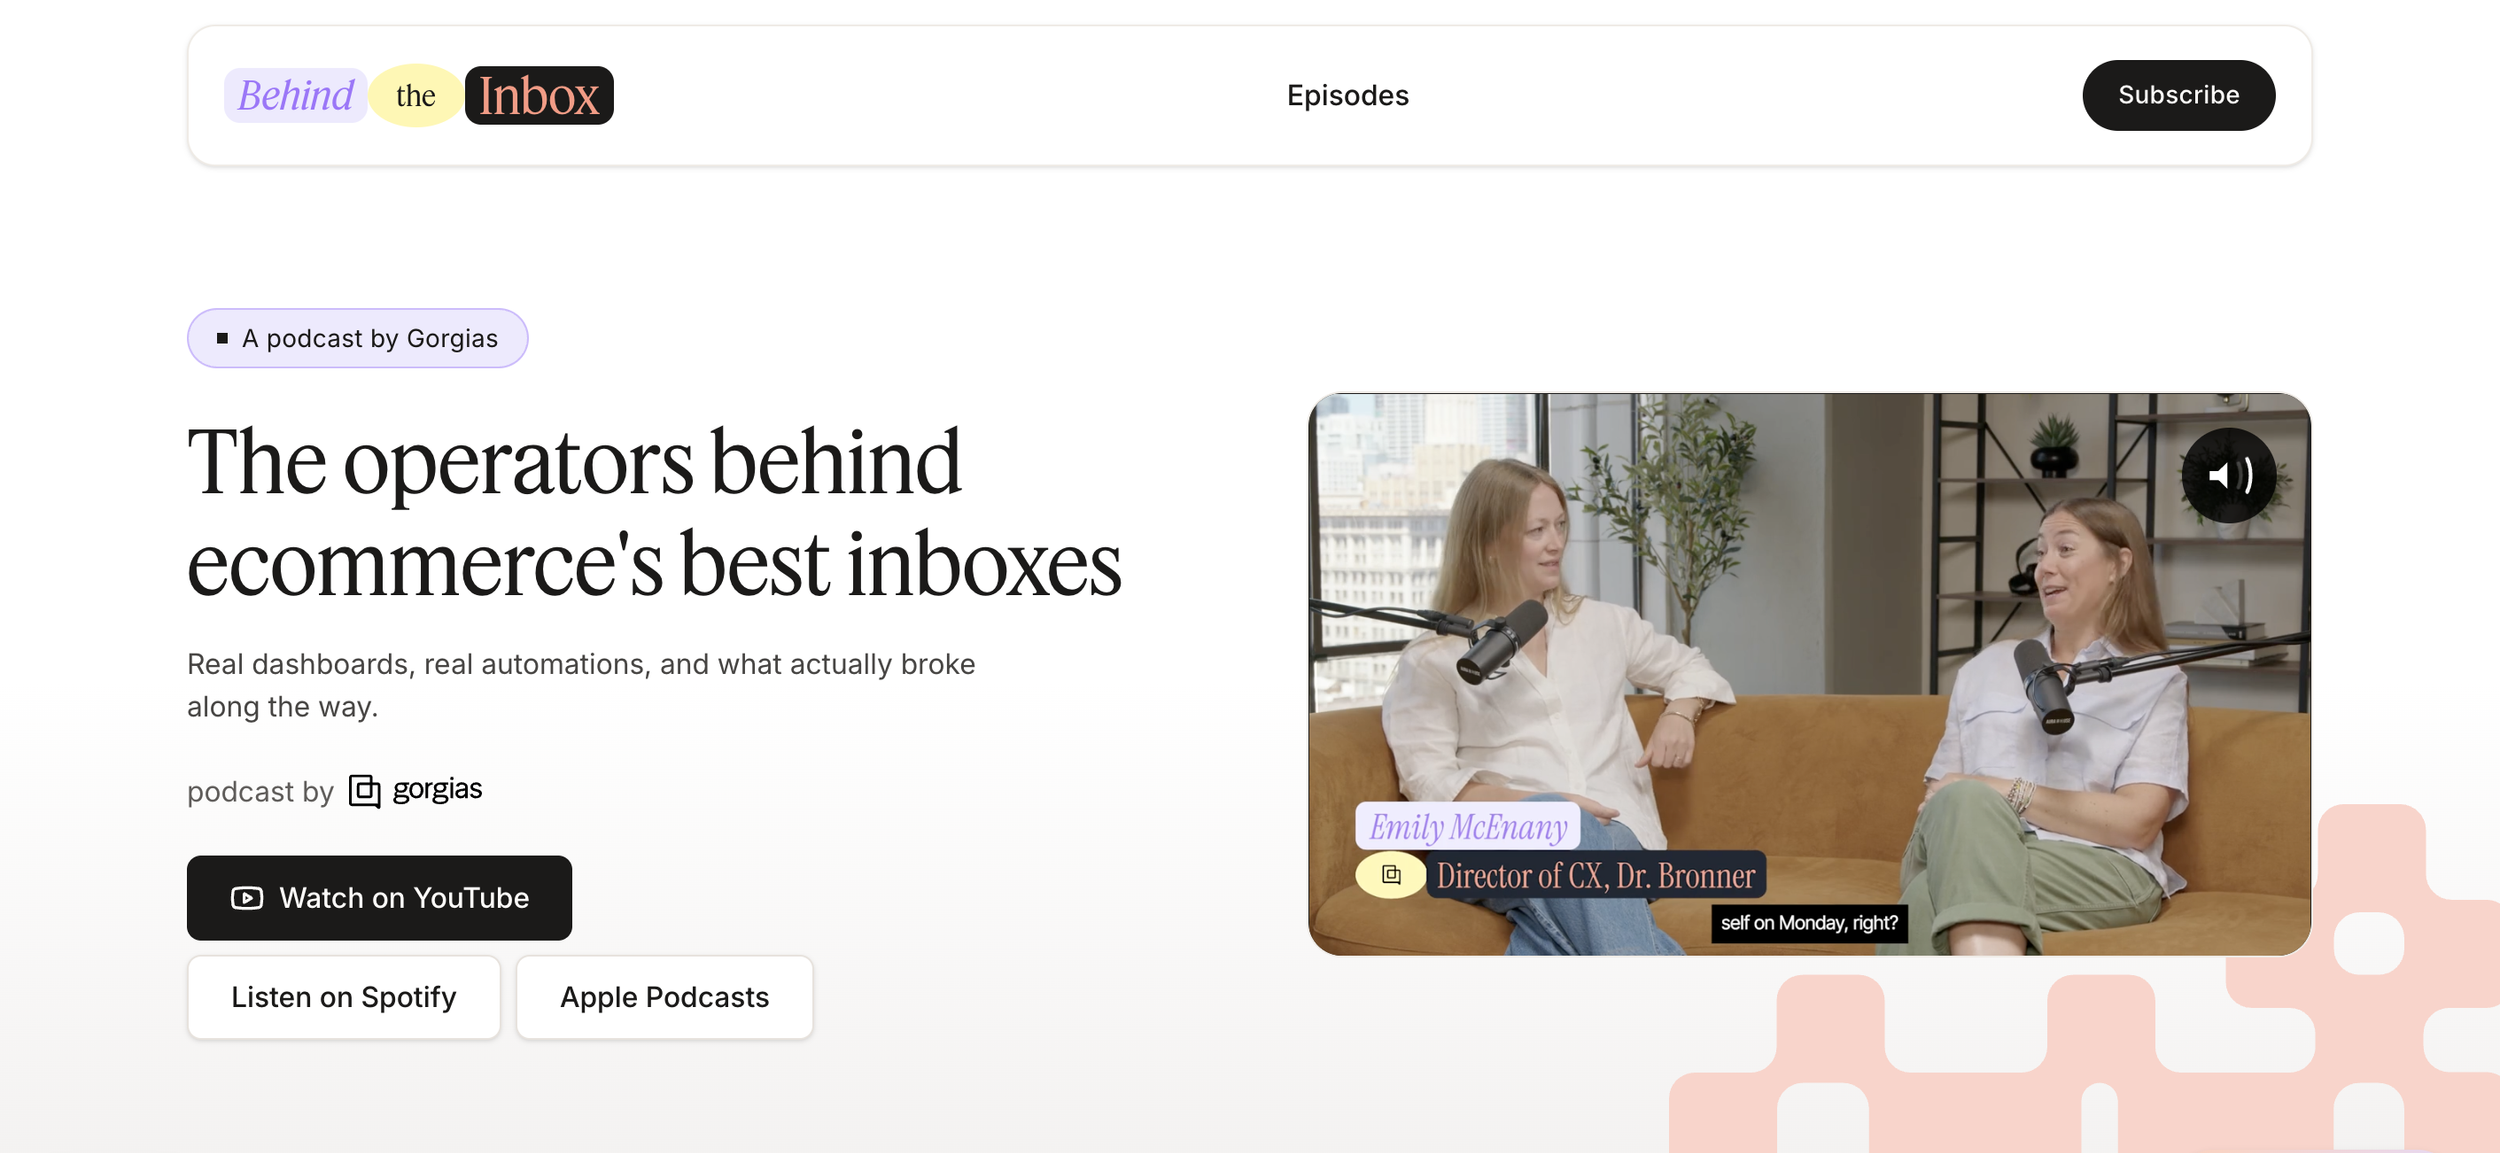Click the yellow Gorgias icon in video caption
This screenshot has height=1153, width=2500.
[x=1390, y=875]
